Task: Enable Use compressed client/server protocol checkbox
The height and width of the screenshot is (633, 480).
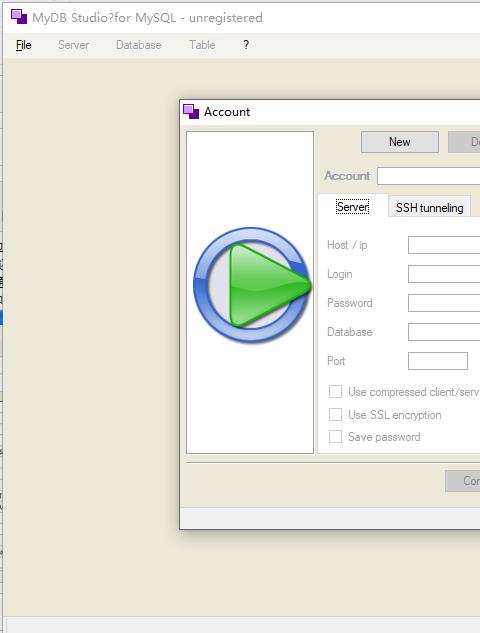Action: 335,392
